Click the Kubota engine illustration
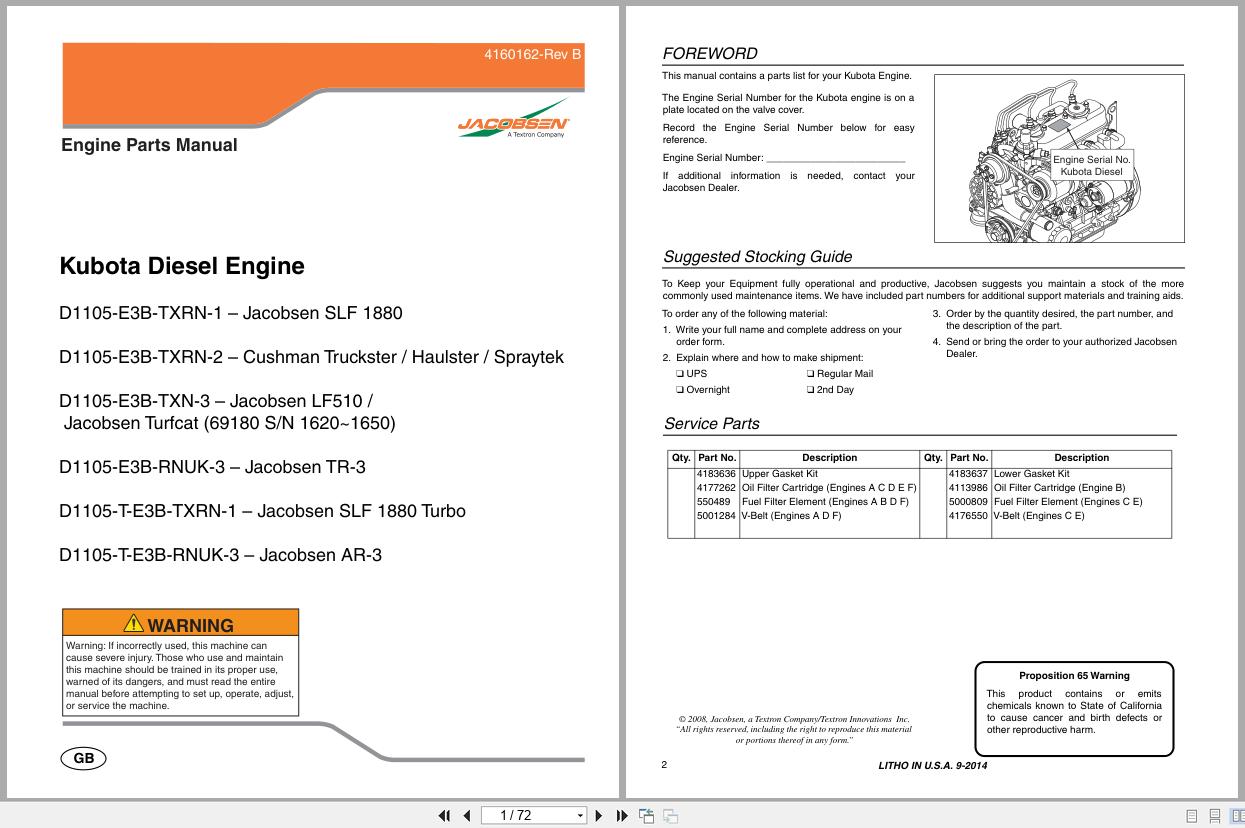This screenshot has height=828, width=1245. pyautogui.click(x=1059, y=157)
